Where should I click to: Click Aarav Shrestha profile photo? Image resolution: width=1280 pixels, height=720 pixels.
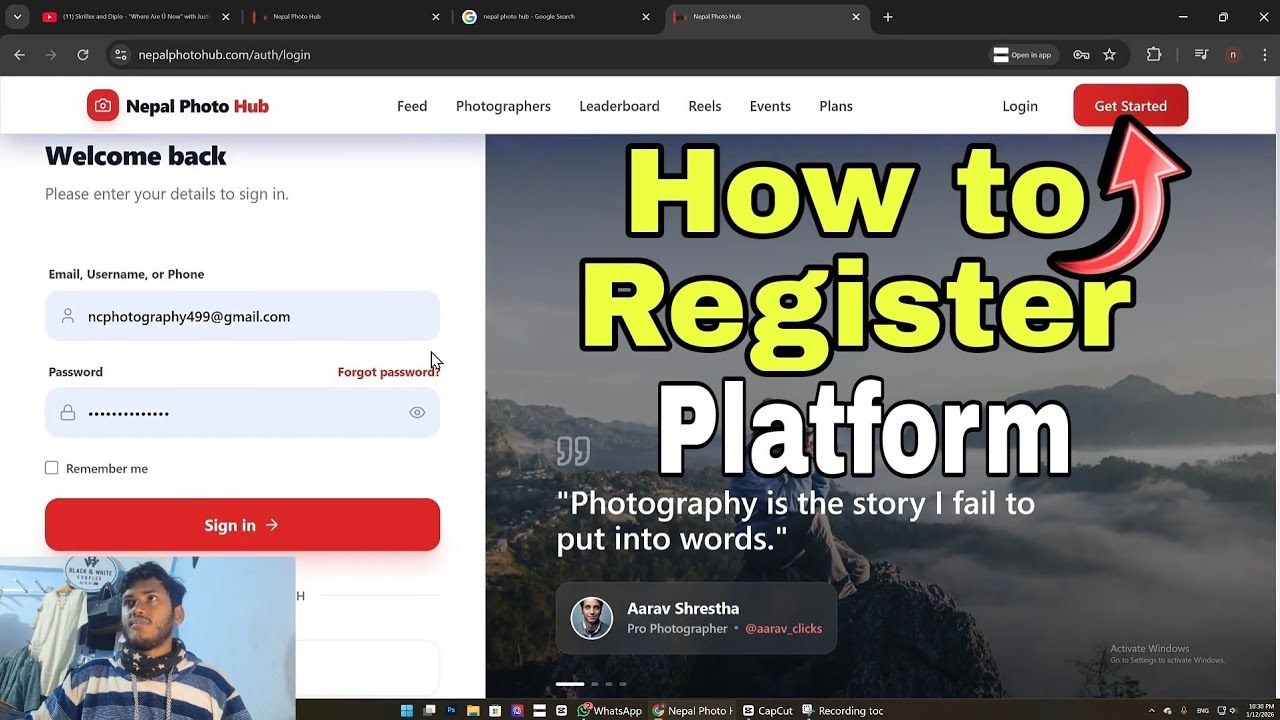click(x=591, y=619)
